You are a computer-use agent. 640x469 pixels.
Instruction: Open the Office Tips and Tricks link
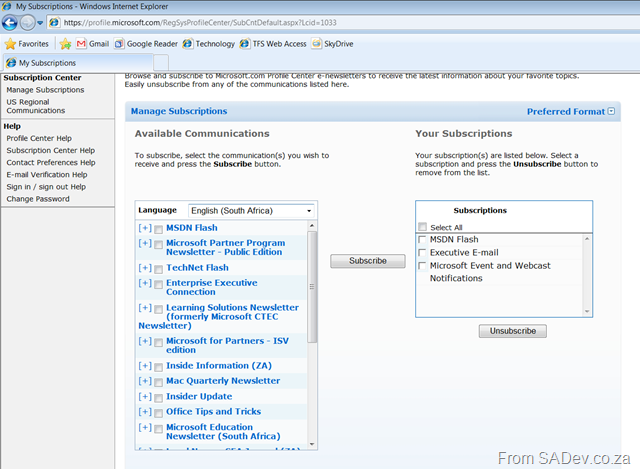(x=213, y=411)
